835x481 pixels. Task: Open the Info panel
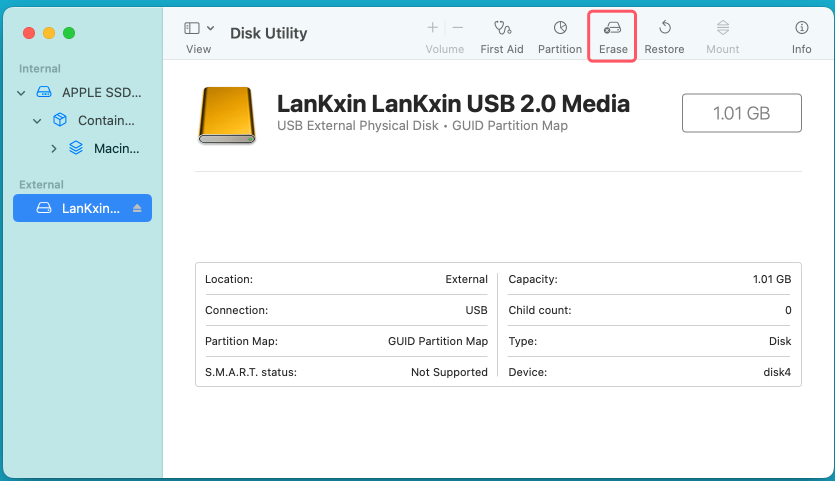click(801, 29)
